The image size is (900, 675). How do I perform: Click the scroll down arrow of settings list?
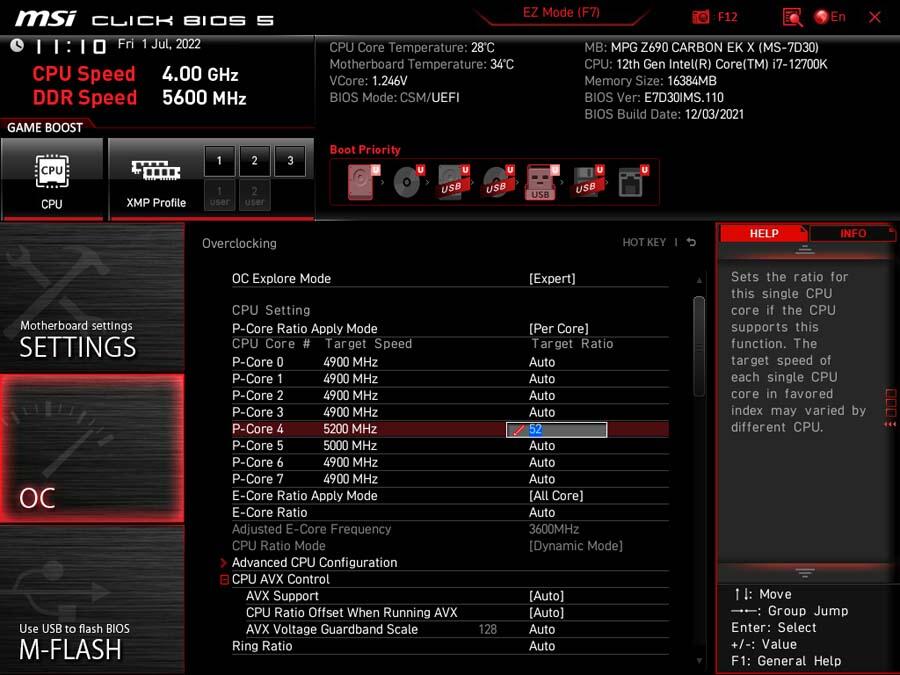tap(699, 661)
